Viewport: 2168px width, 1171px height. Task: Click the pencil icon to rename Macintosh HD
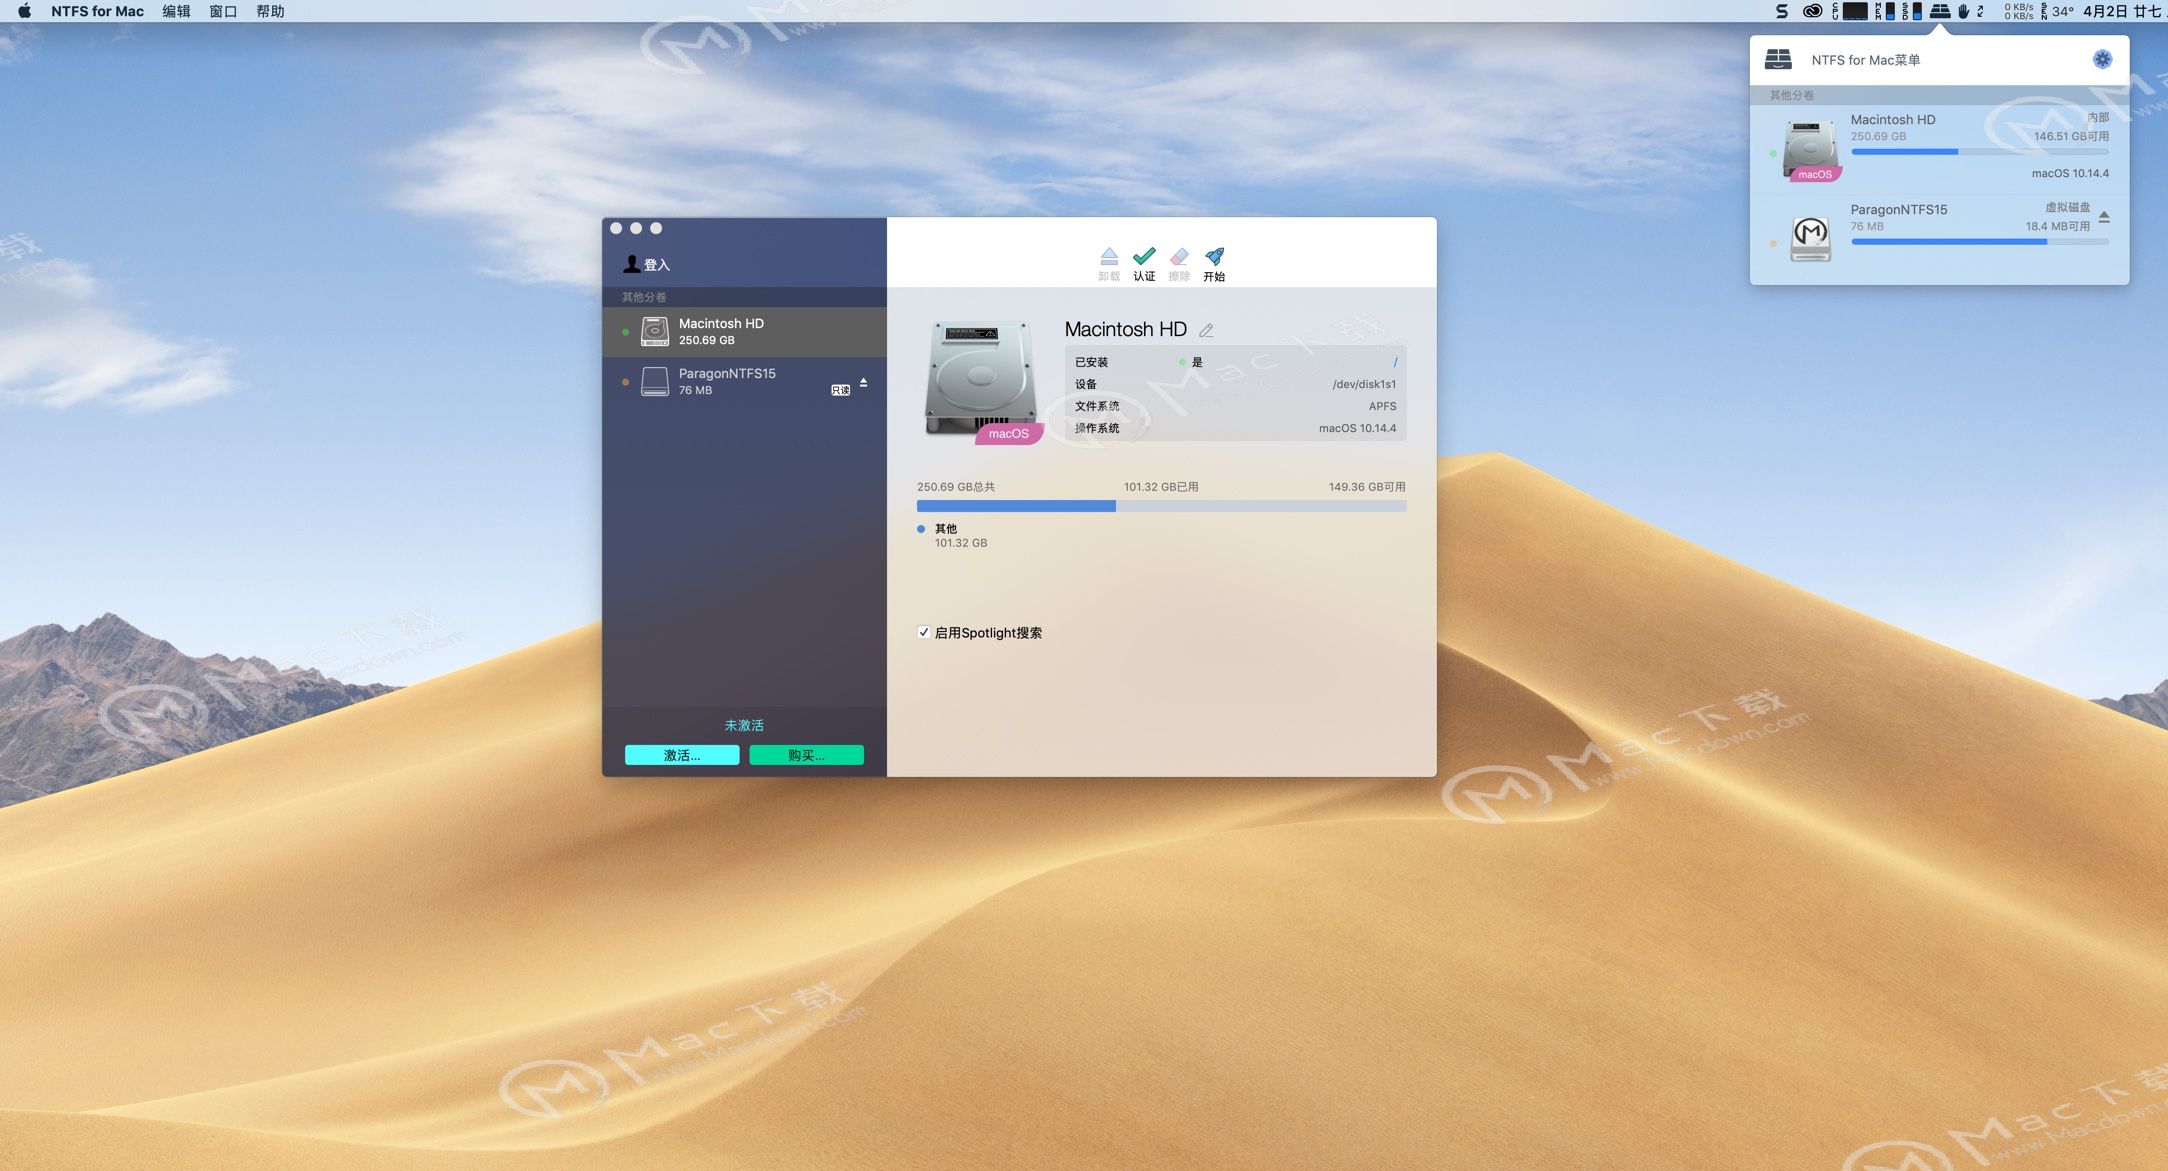1206,330
